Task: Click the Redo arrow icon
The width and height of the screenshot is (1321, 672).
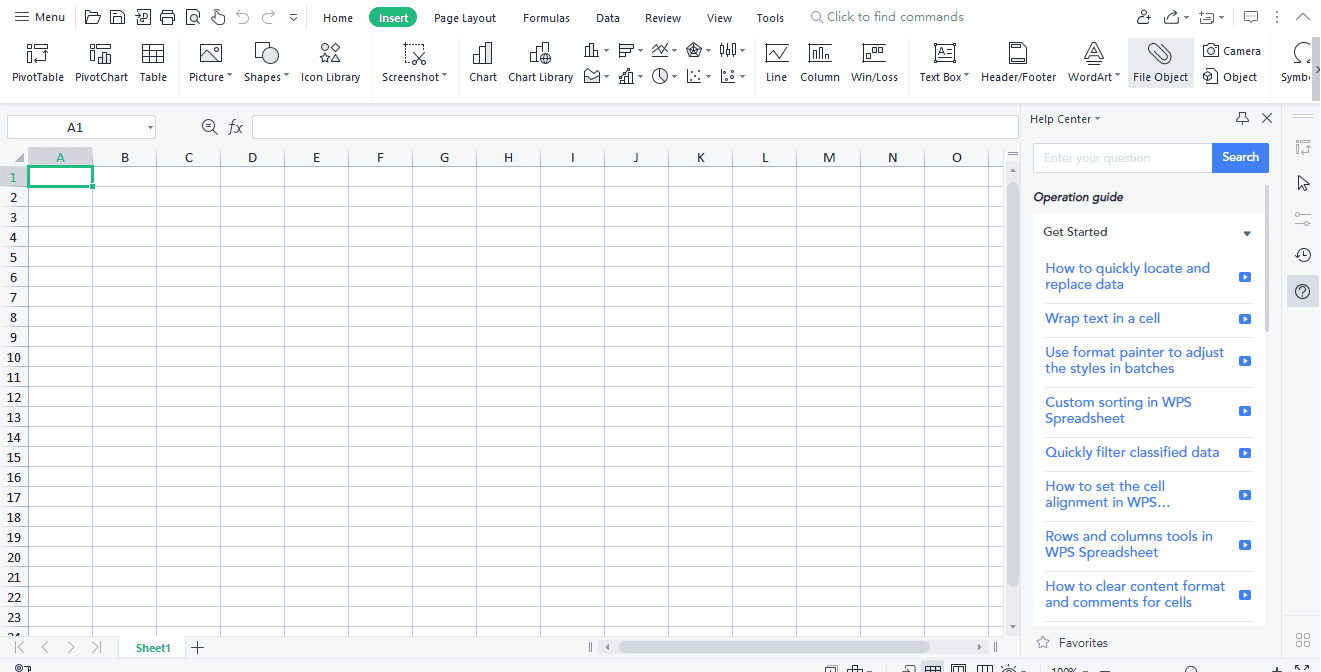Action: (268, 17)
